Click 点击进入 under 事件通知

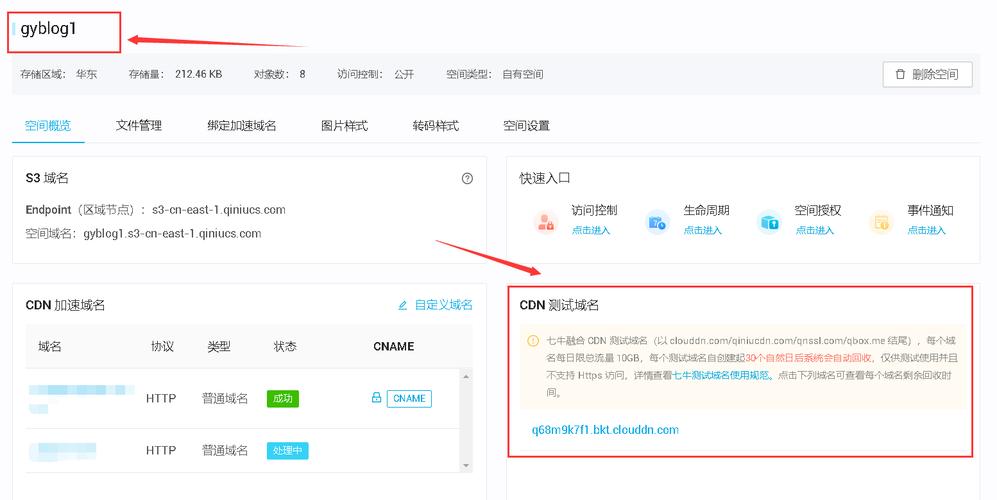tap(926, 230)
